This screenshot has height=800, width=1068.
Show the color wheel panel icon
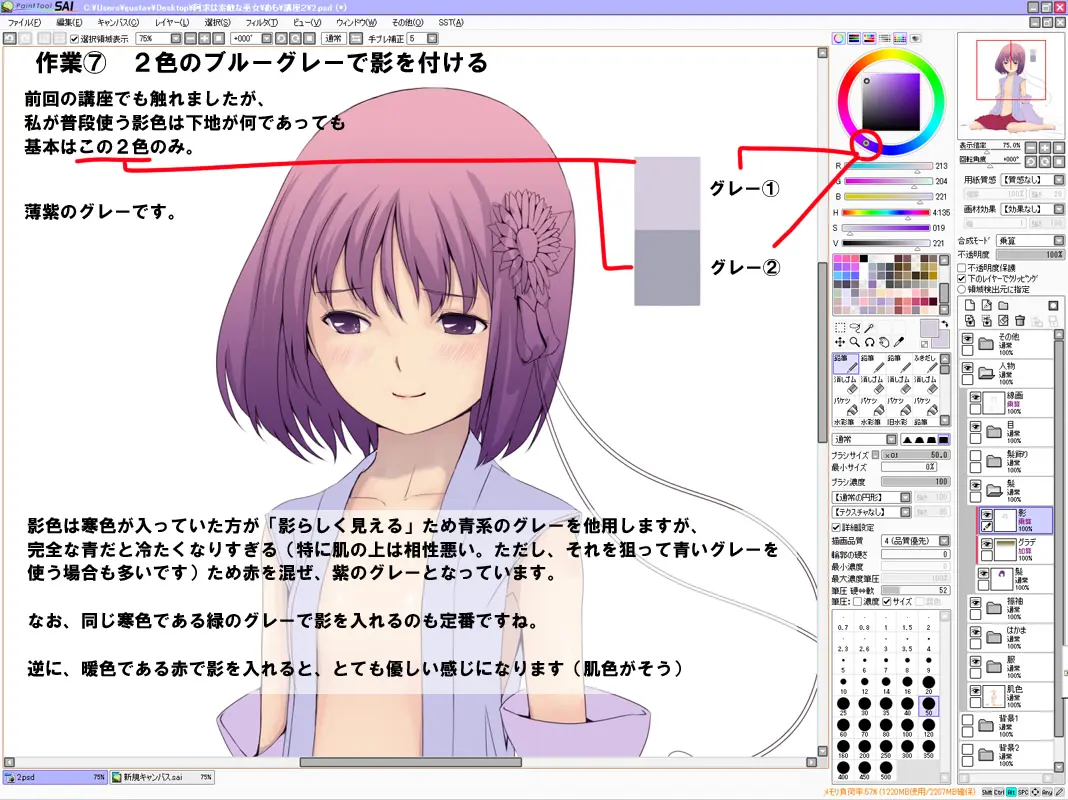tap(839, 39)
